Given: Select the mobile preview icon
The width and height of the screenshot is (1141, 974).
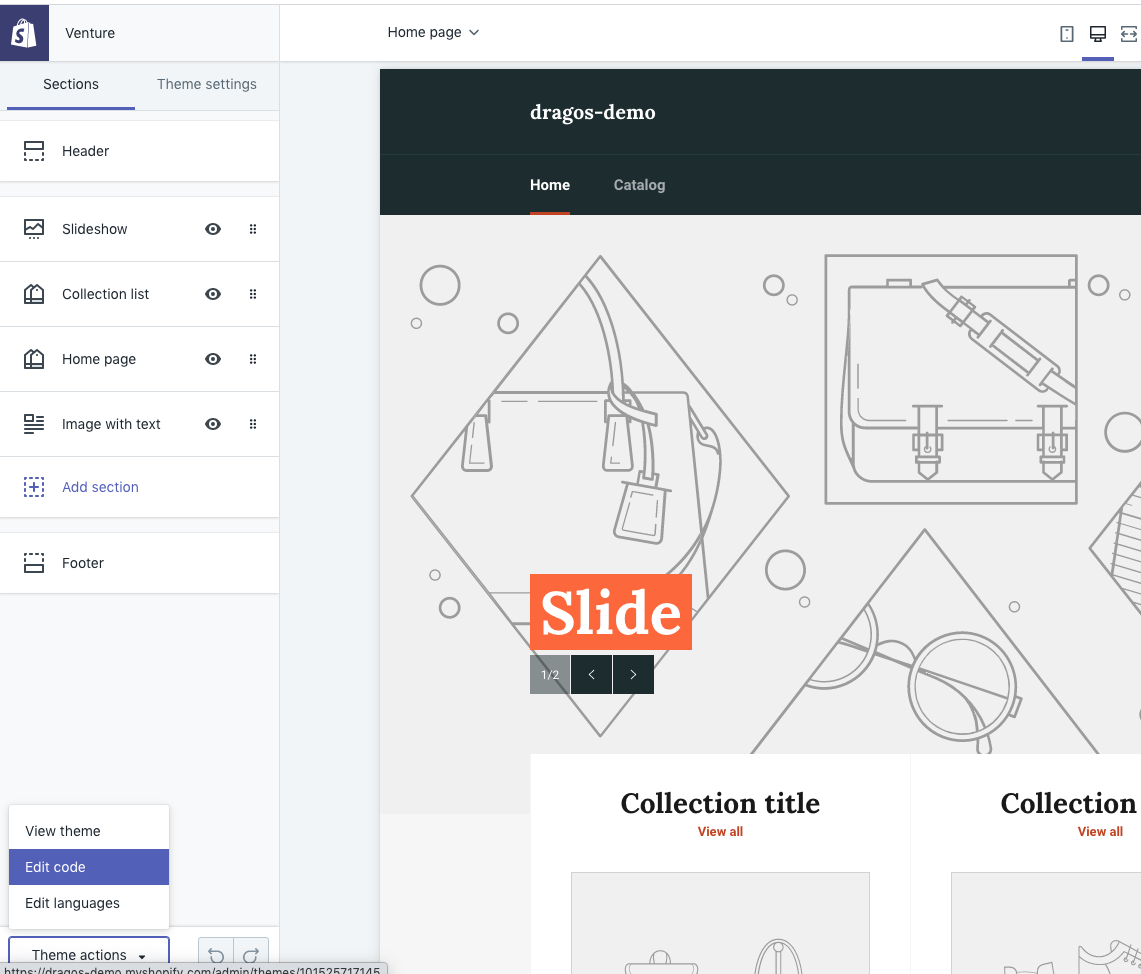Looking at the screenshot, I should (1067, 34).
